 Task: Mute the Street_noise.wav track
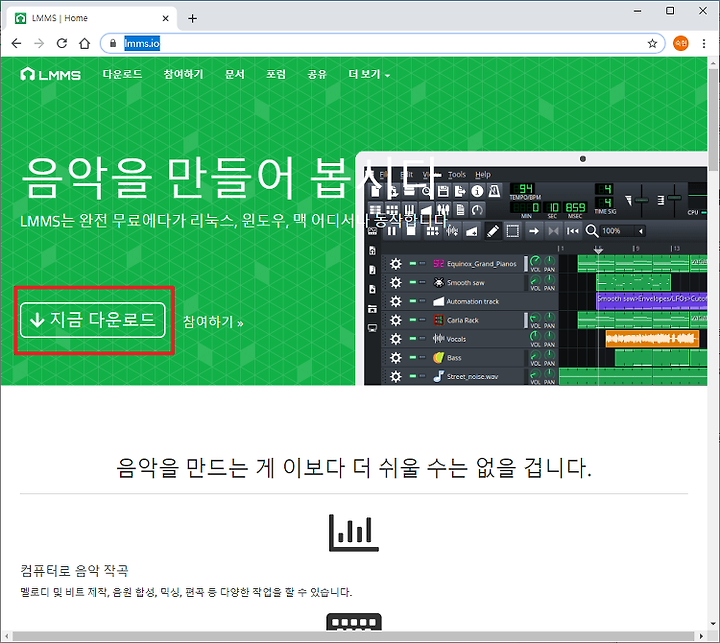(x=413, y=376)
